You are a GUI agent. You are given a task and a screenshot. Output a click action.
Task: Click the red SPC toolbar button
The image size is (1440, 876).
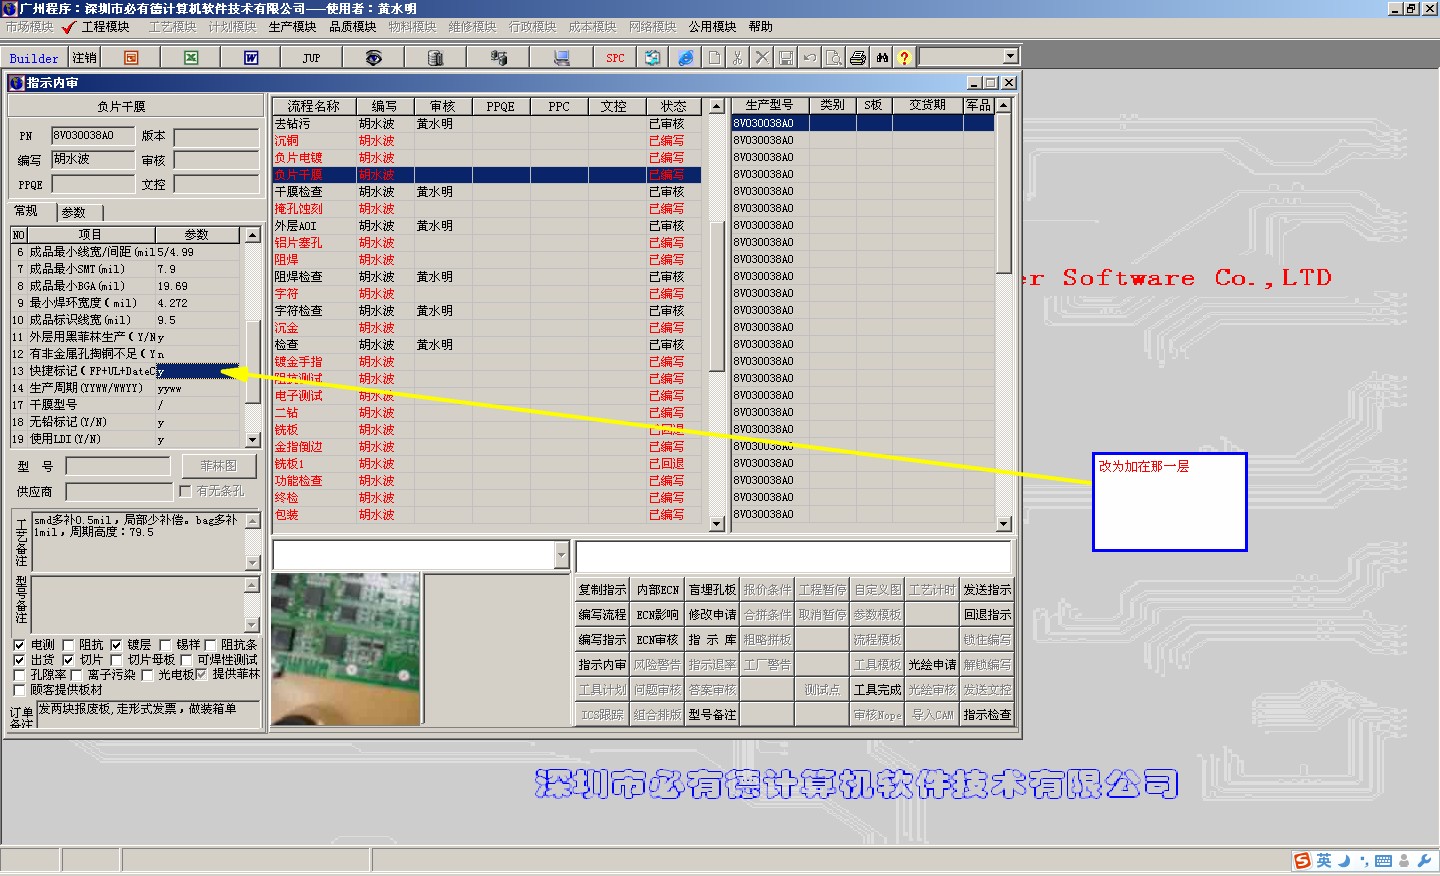pyautogui.click(x=615, y=58)
